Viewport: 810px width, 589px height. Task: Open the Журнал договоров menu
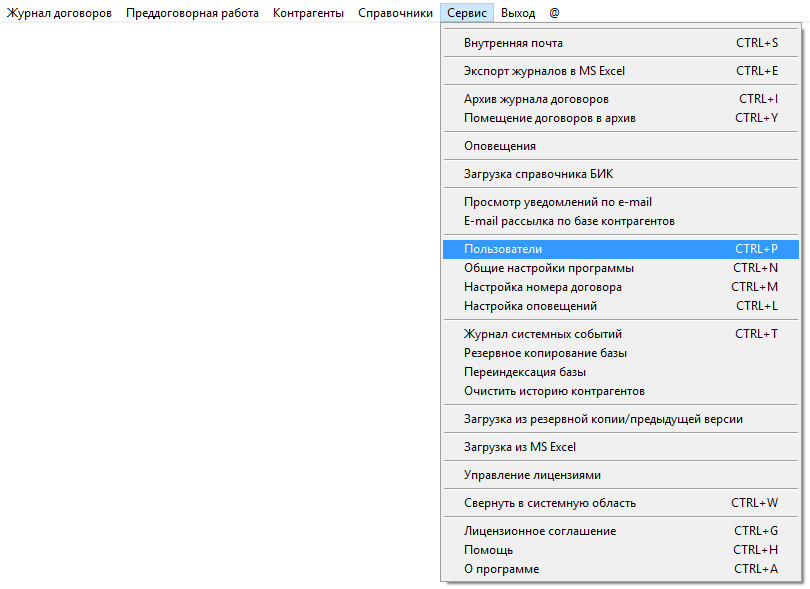[x=60, y=13]
